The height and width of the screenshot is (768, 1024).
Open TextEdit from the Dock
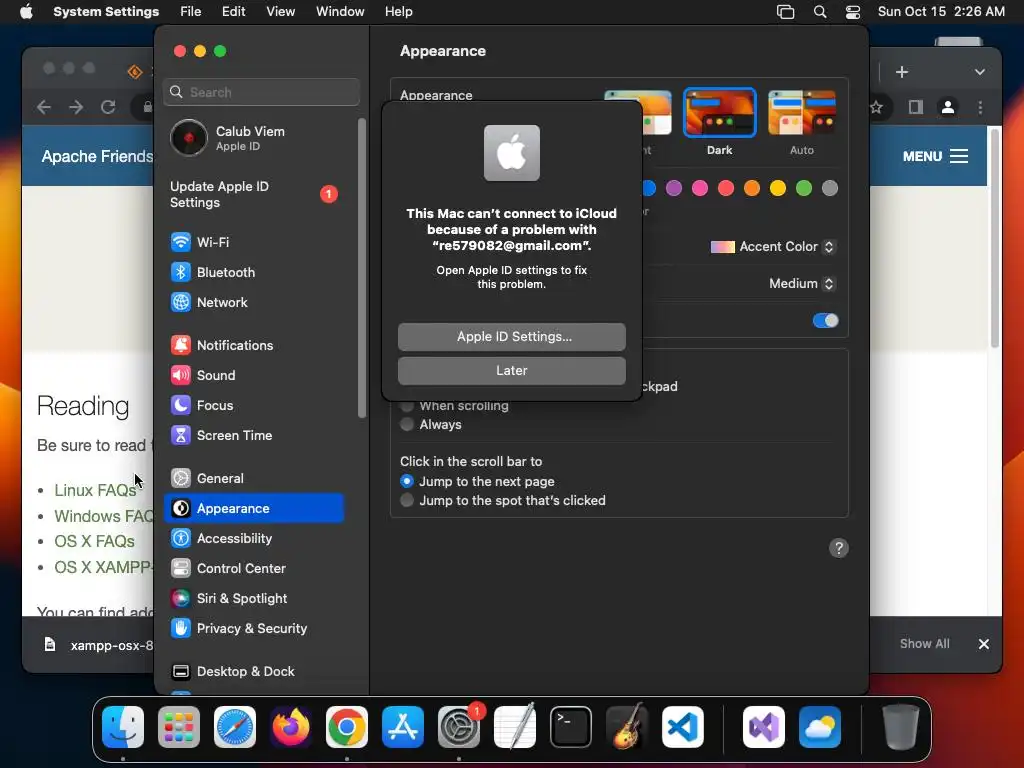tap(515, 727)
